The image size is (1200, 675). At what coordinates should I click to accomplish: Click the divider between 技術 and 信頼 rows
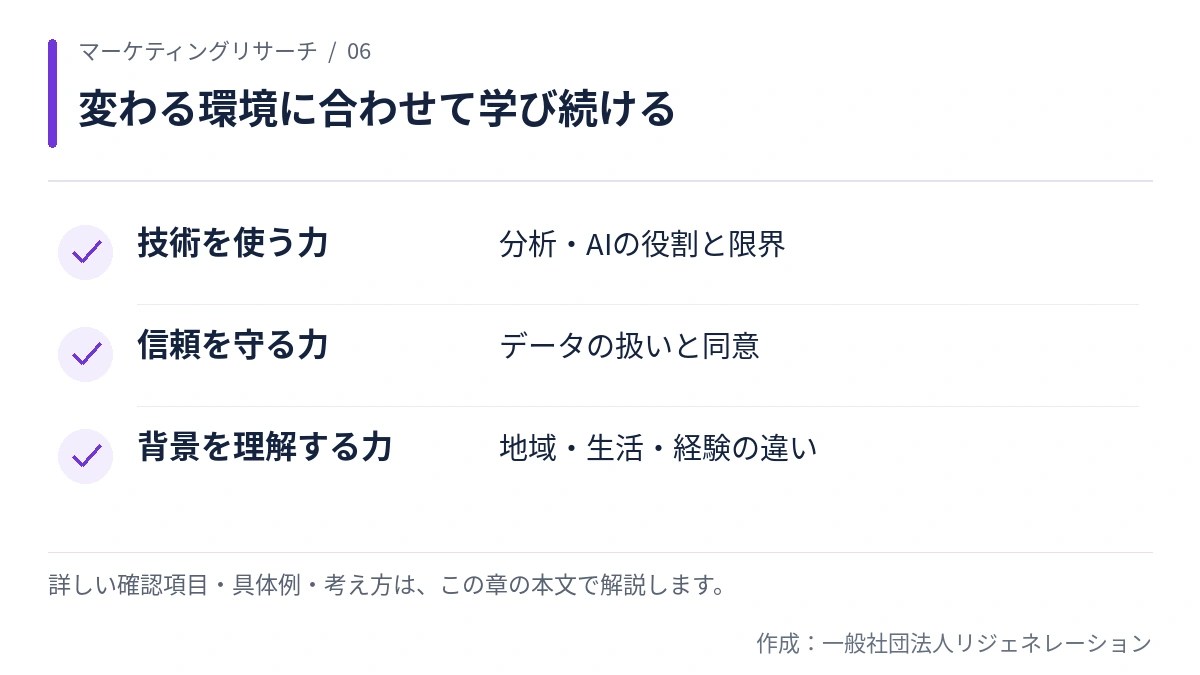(637, 304)
